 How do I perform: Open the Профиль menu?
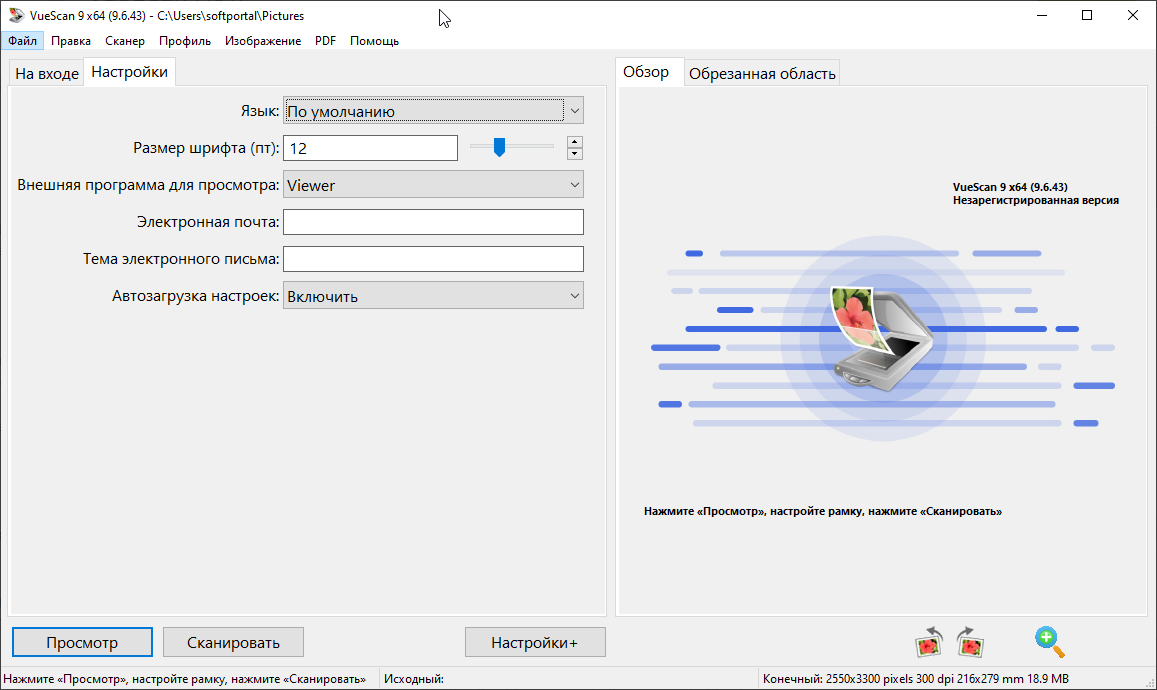coord(184,41)
